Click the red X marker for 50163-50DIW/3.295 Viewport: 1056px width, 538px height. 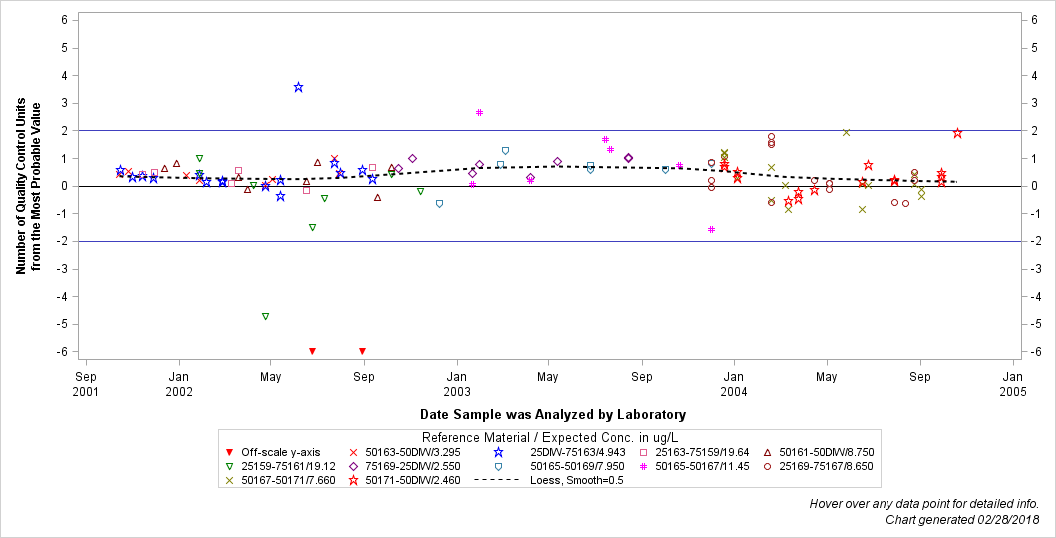point(353,452)
